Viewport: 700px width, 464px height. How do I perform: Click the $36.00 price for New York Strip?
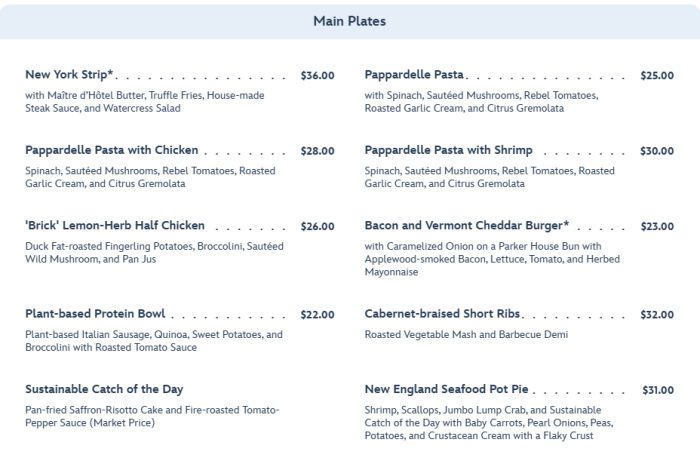point(317,75)
